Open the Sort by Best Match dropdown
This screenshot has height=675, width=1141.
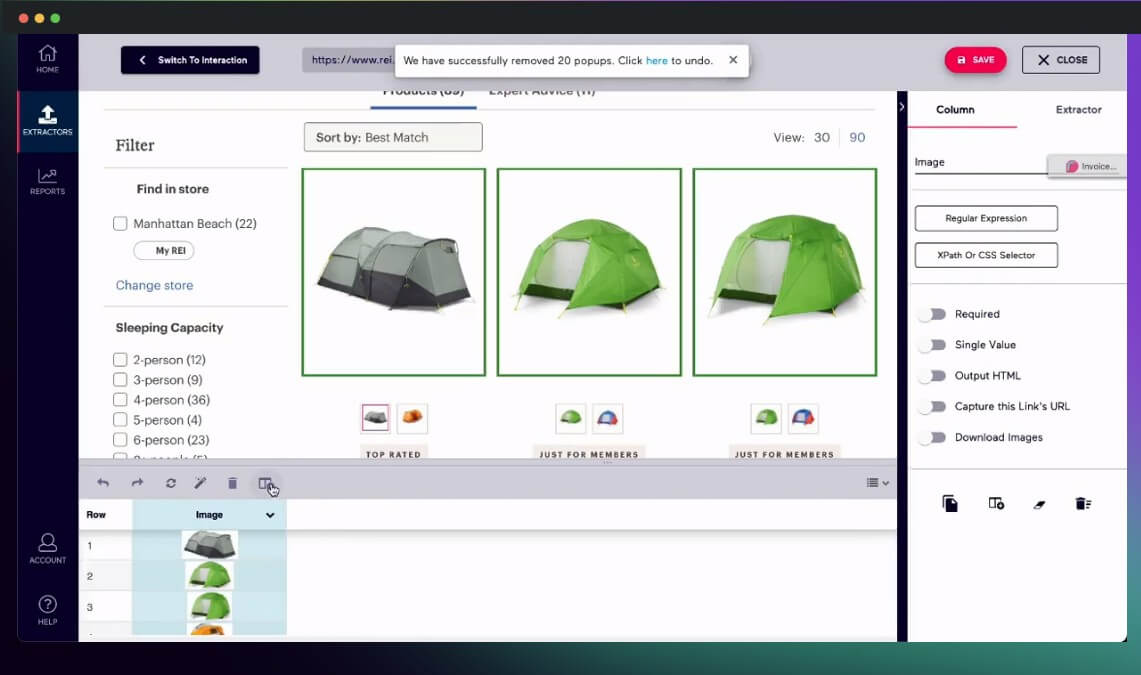(393, 137)
